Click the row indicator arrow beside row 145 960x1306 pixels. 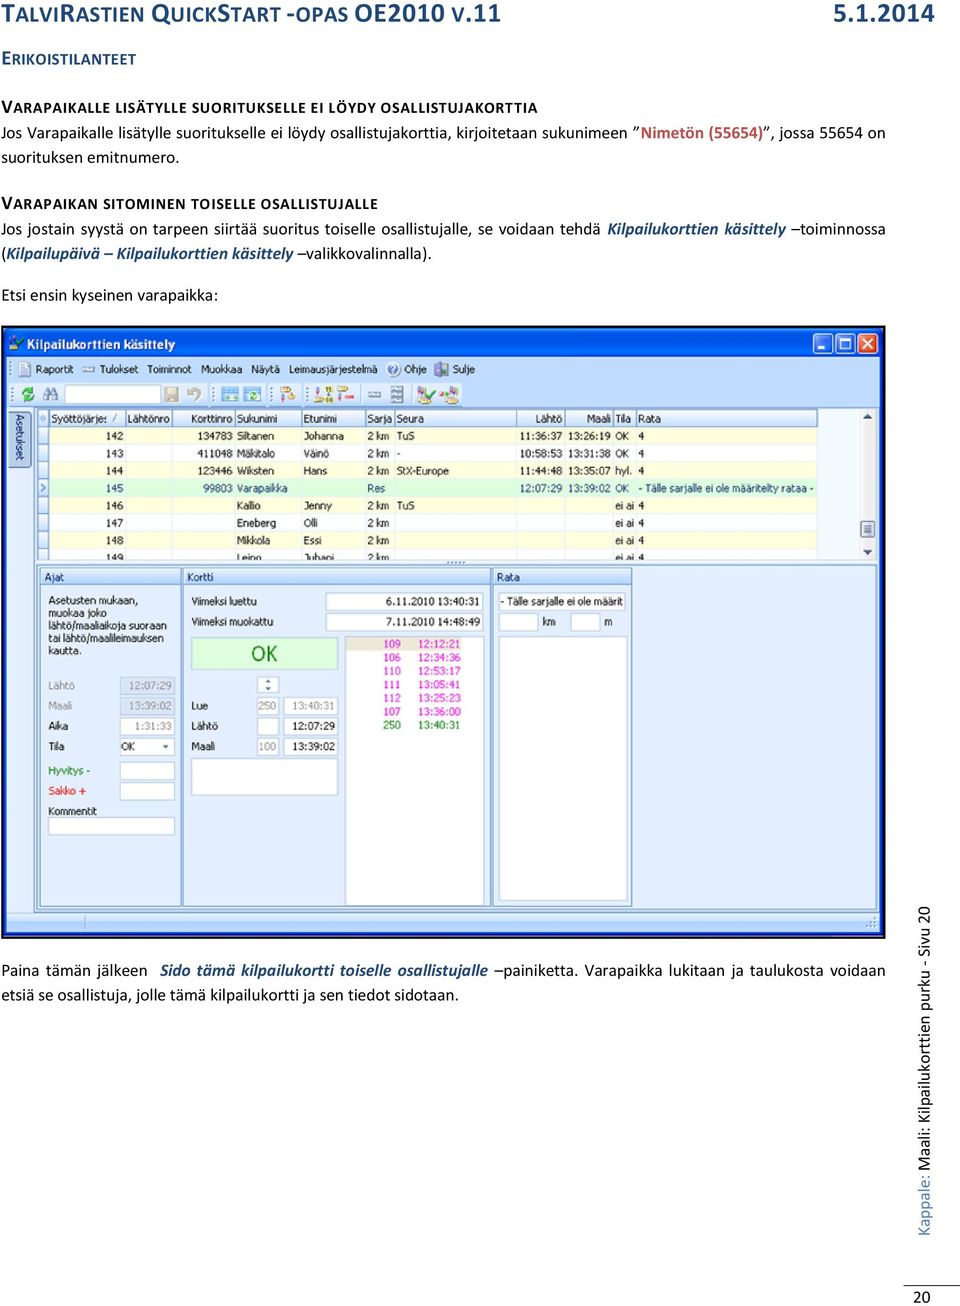tap(43, 488)
